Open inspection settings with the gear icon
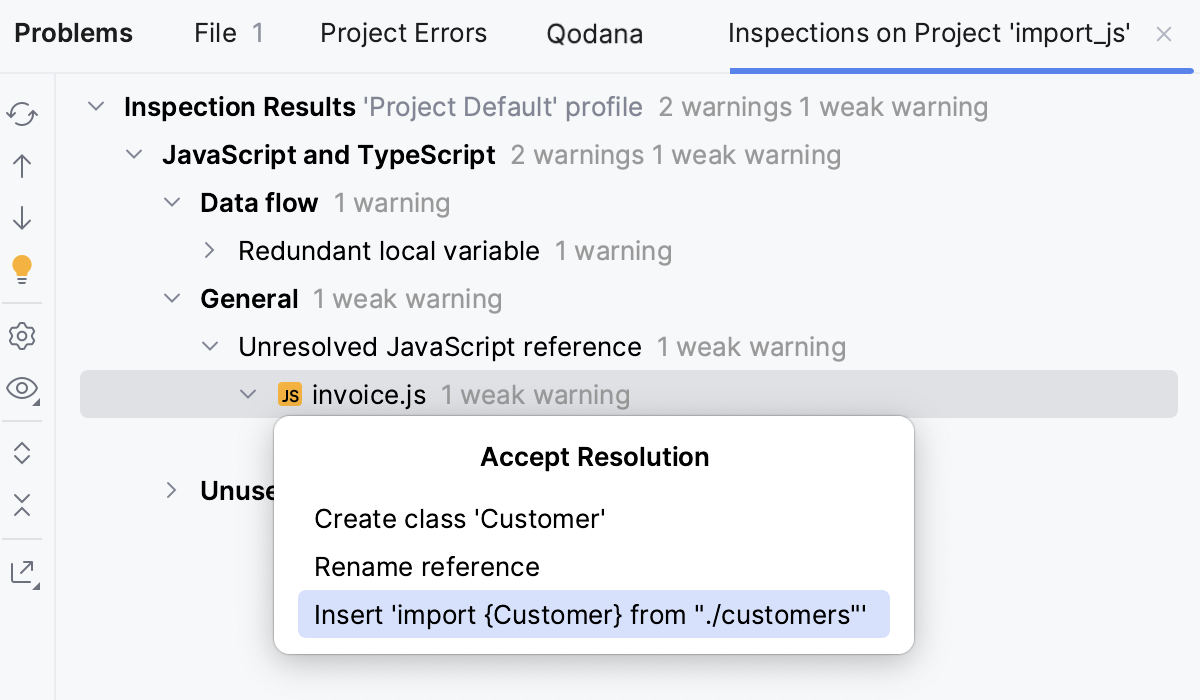This screenshot has height=700, width=1200. coord(21,337)
